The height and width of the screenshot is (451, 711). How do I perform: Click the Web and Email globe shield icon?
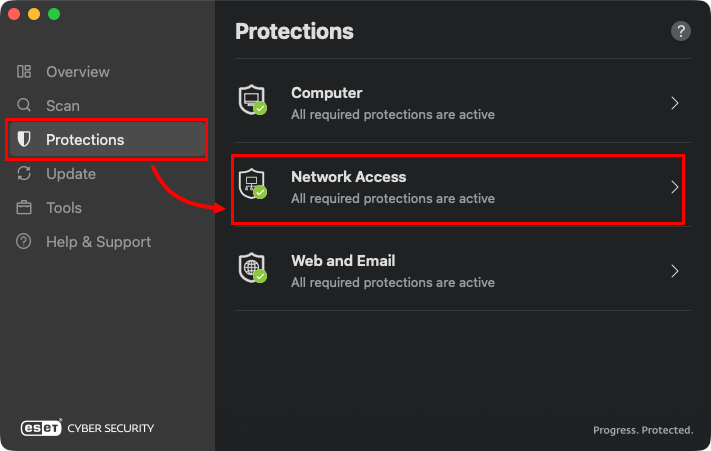coord(252,269)
